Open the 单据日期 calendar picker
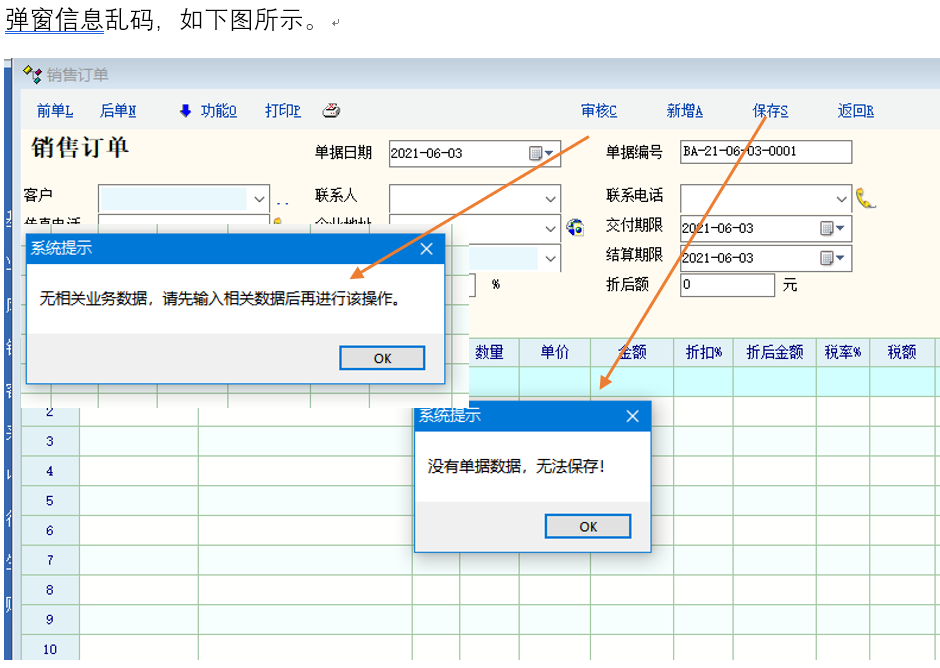 click(541, 153)
